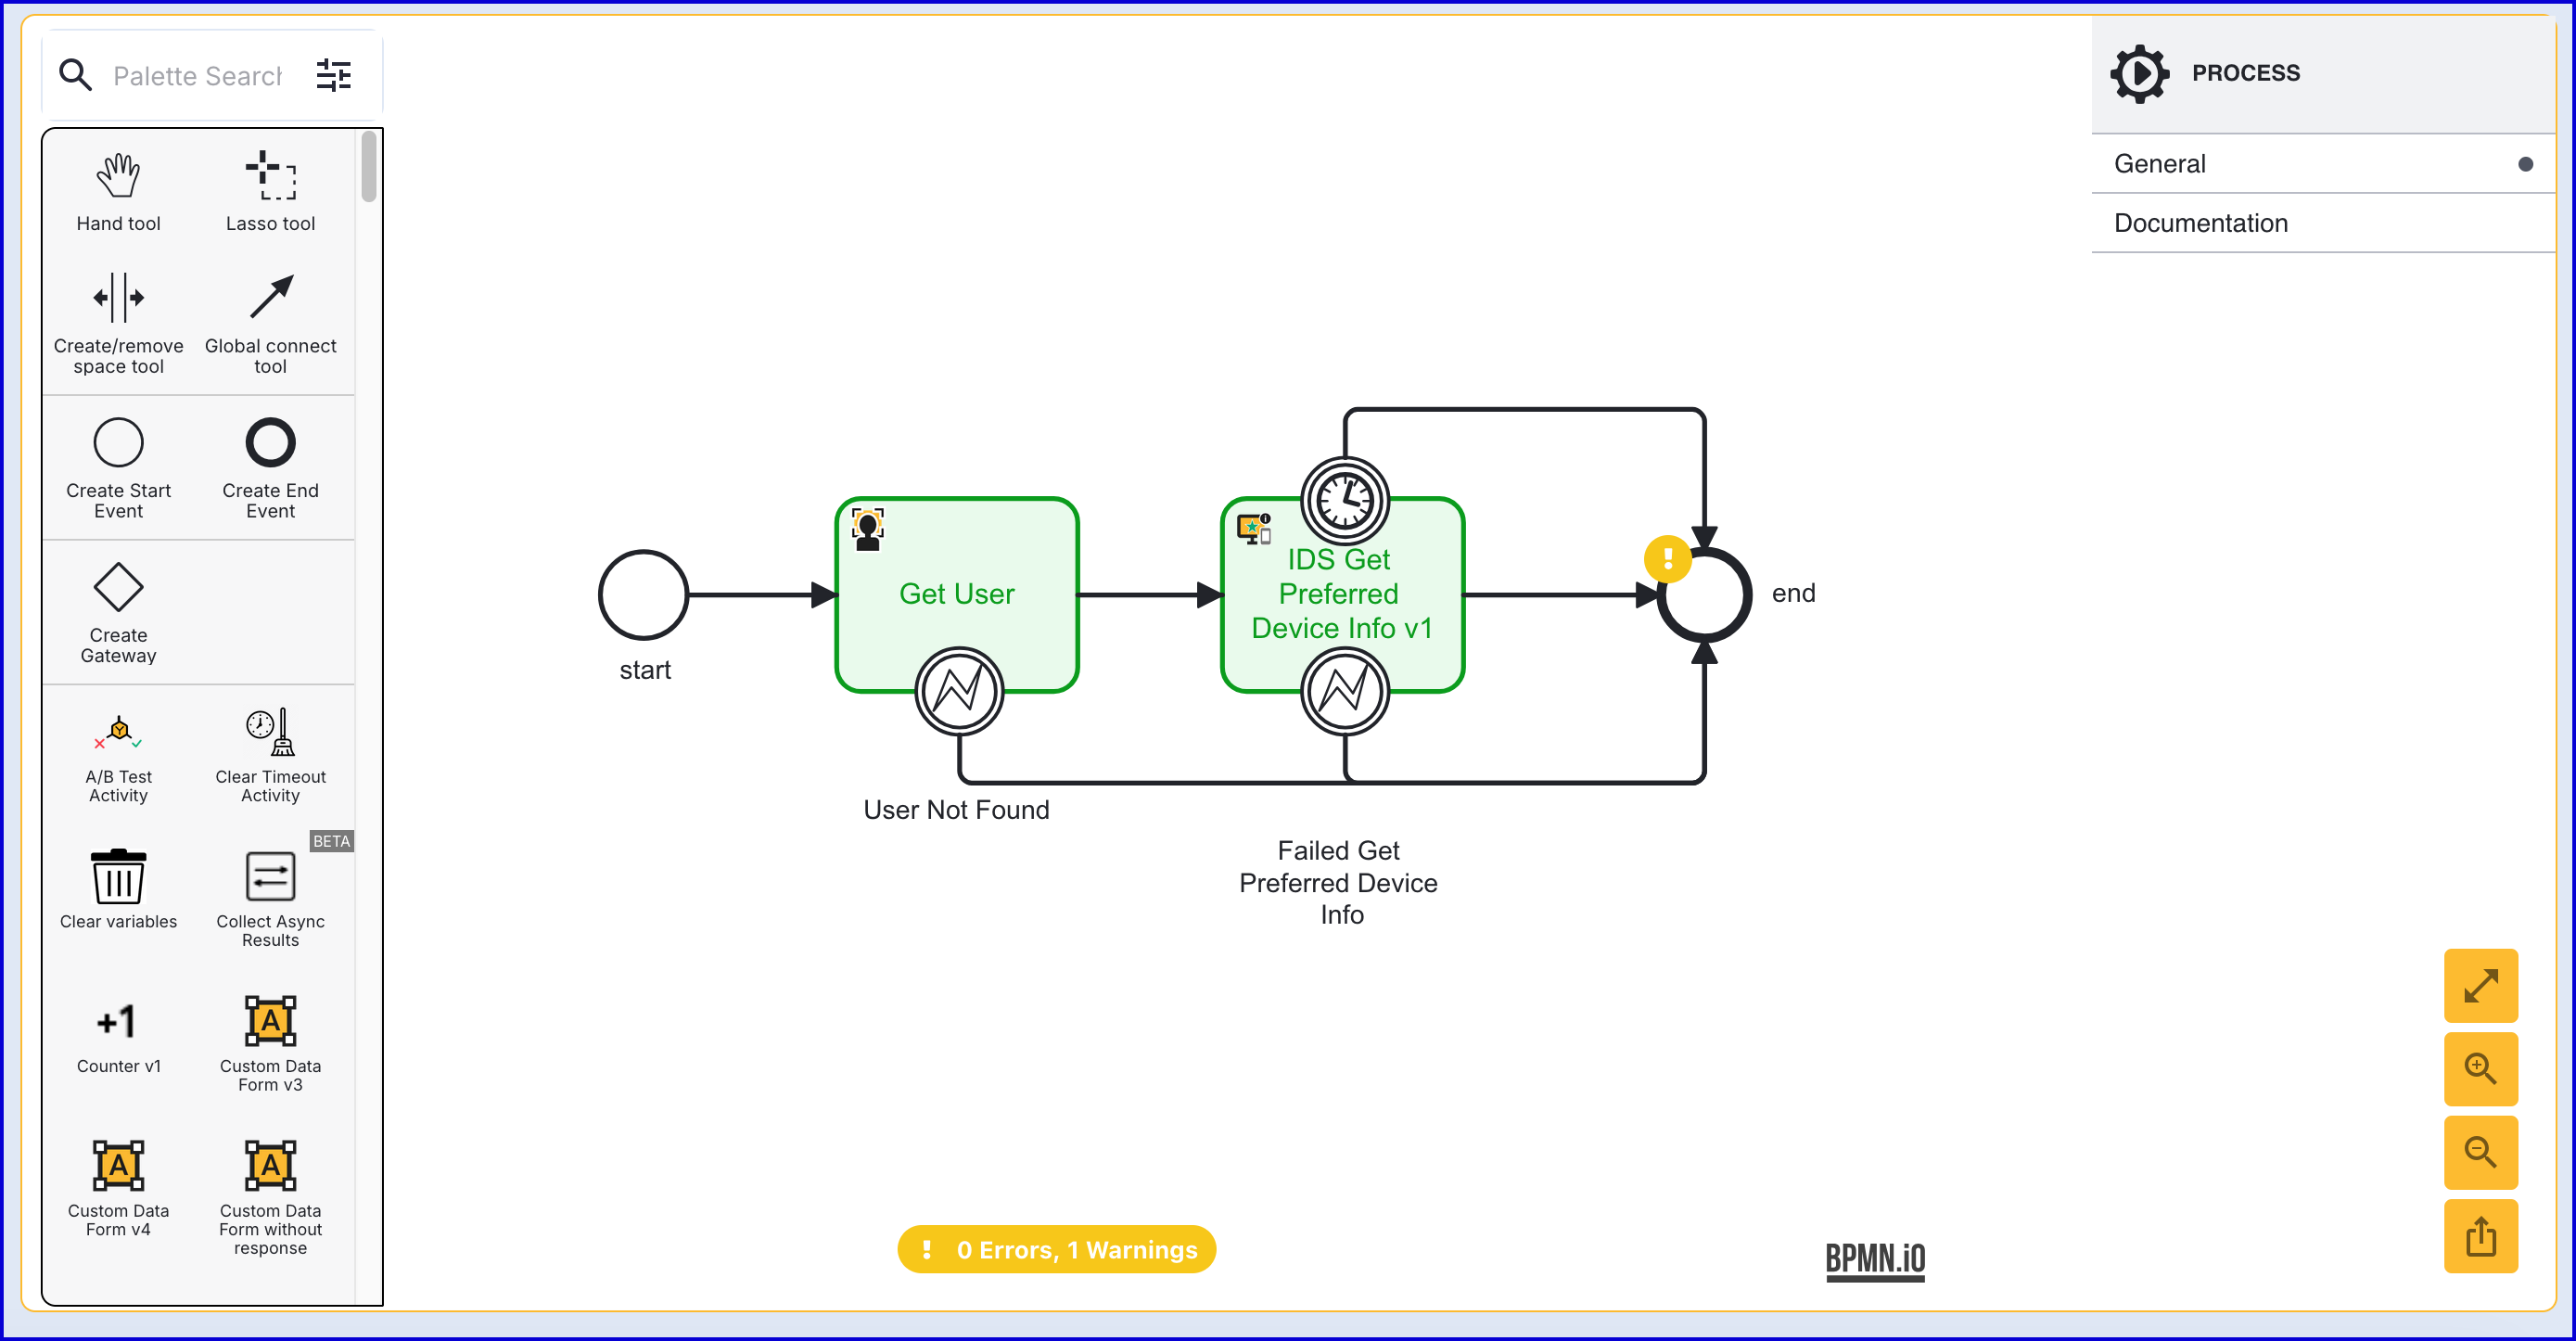Open the BPMN.io logo link
2576x1341 pixels.
pyautogui.click(x=1874, y=1258)
